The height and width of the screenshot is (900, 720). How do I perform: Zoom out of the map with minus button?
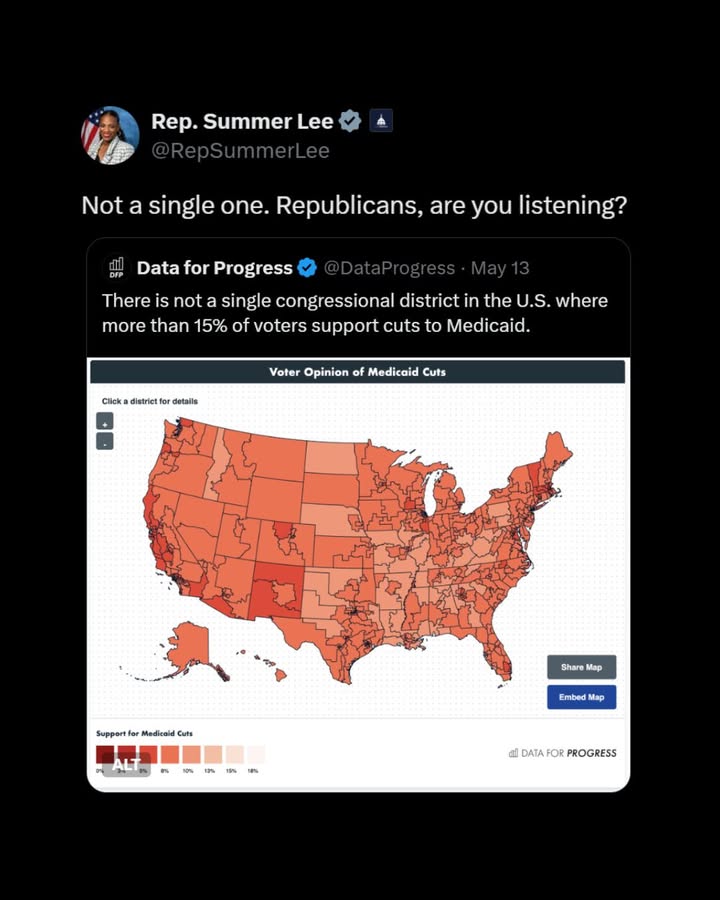pyautogui.click(x=104, y=441)
